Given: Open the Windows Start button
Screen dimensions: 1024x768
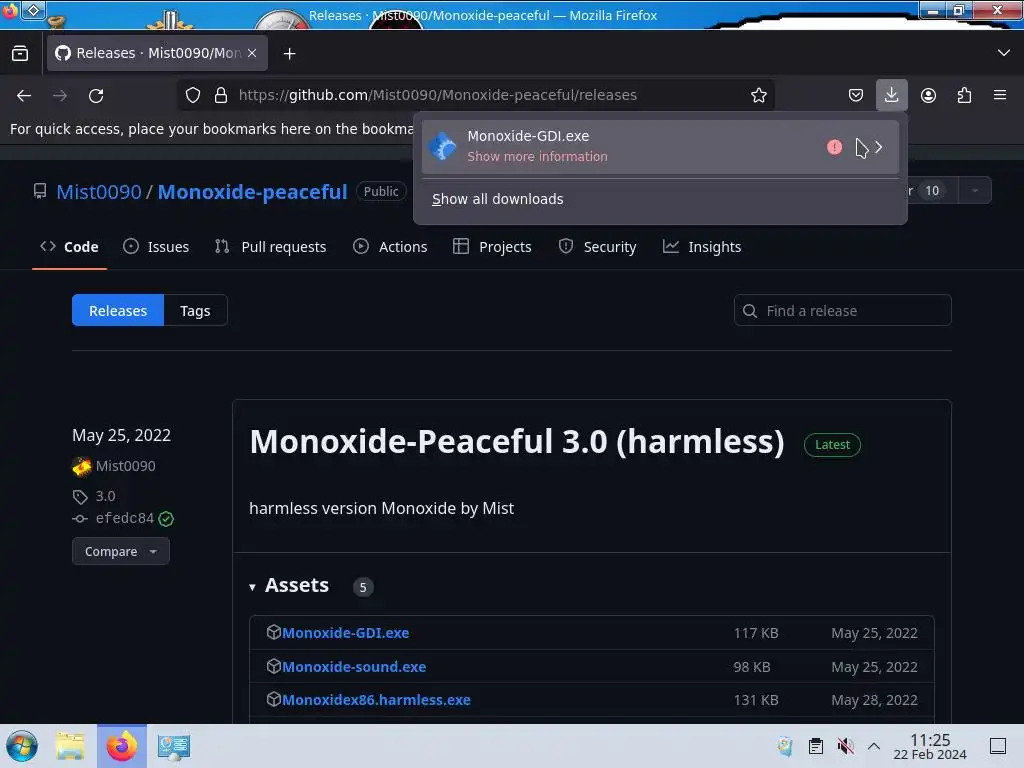Looking at the screenshot, I should point(22,746).
